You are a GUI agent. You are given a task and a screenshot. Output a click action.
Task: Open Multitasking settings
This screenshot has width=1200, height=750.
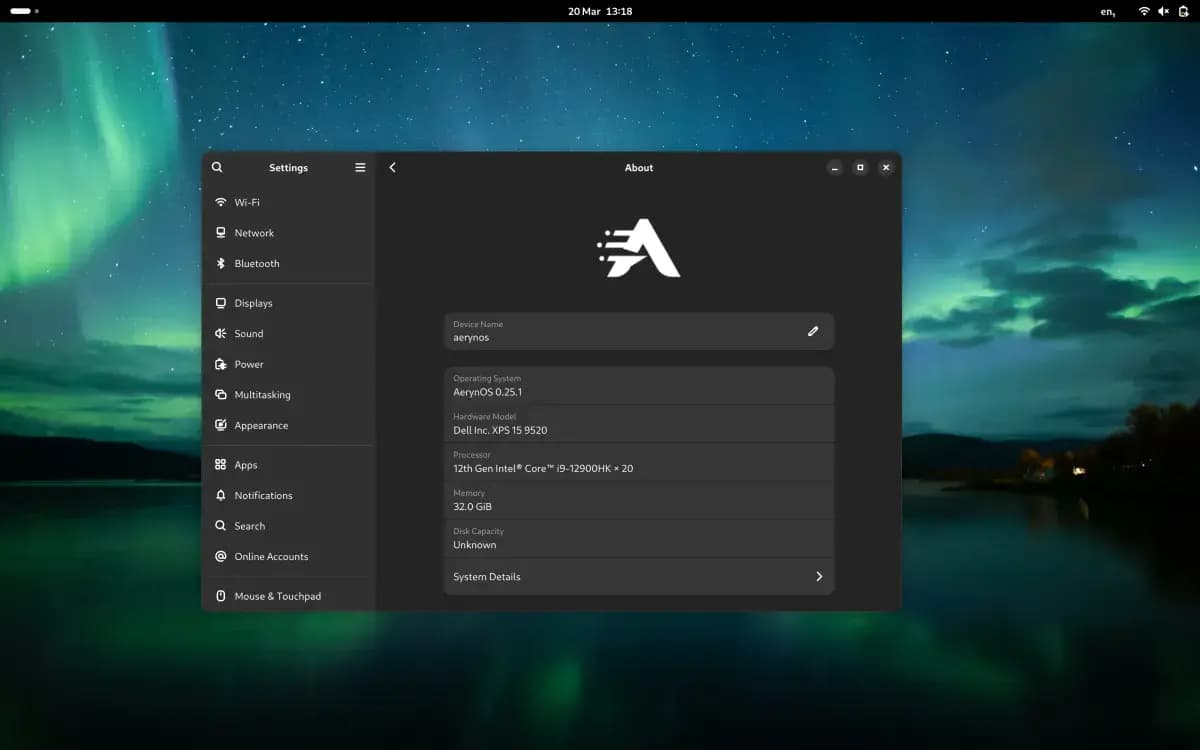pos(262,394)
